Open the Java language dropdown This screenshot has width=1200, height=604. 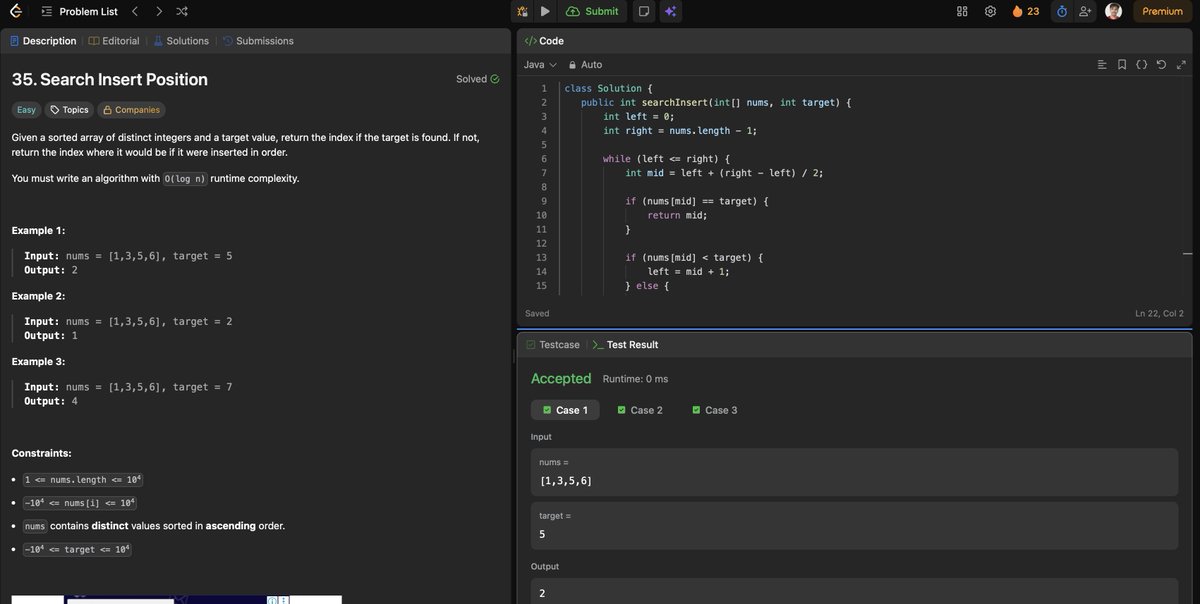tap(540, 64)
